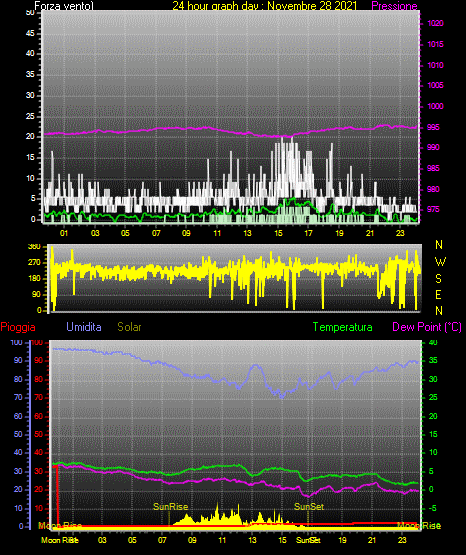Viewport: 466px width, 555px height.
Task: Select the 'S' wind direction compass letter
Action: [x=438, y=279]
